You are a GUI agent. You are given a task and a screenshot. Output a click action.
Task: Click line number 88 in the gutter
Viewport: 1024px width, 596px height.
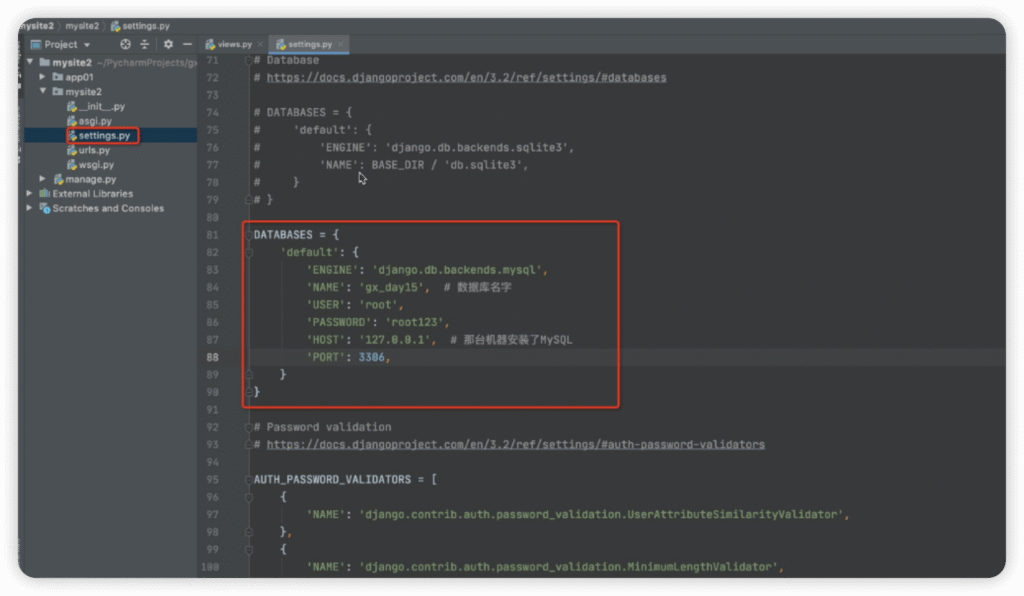coord(211,357)
